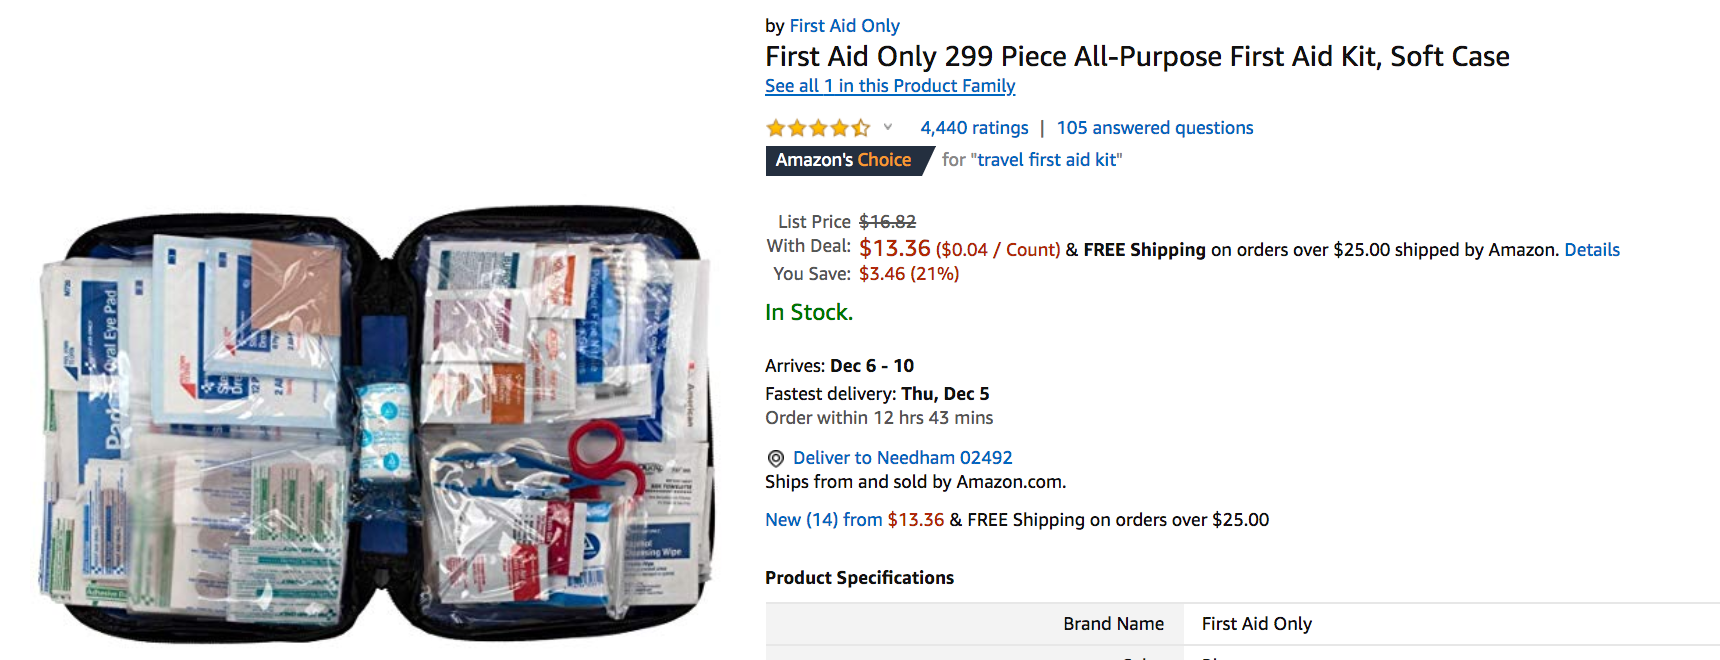Screen dimensions: 1720x660
Task: Click the product title heading
Action: [x=1136, y=57]
